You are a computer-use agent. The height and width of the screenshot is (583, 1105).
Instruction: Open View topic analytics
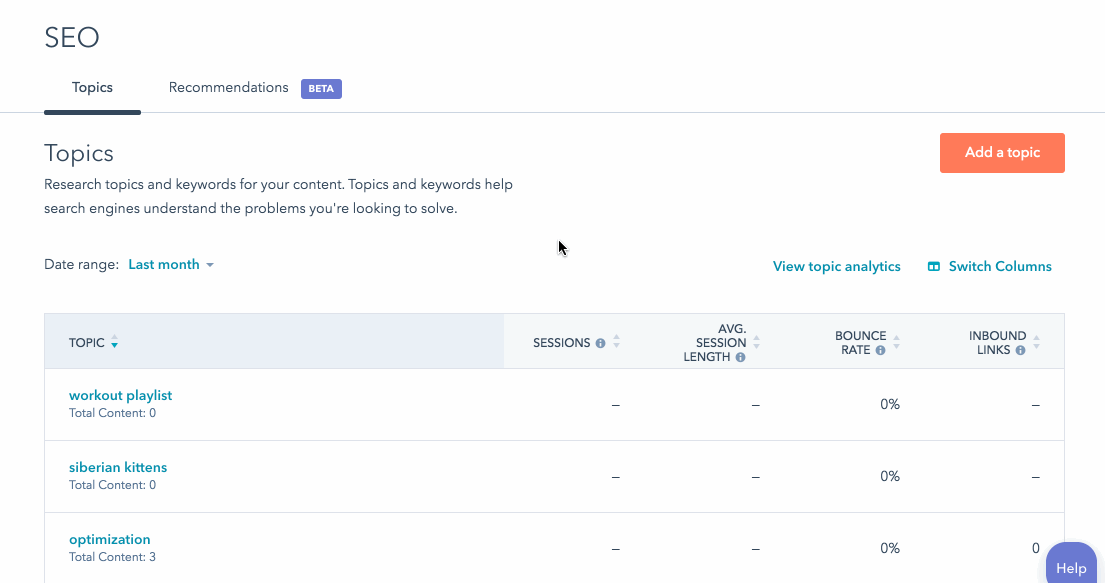tap(836, 266)
